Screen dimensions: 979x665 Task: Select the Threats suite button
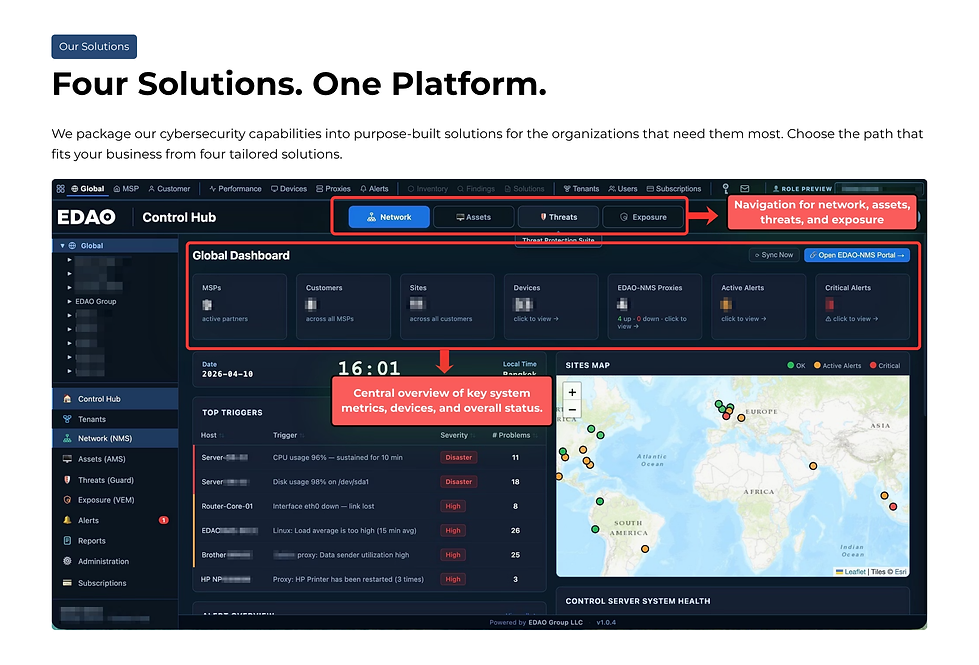[558, 217]
